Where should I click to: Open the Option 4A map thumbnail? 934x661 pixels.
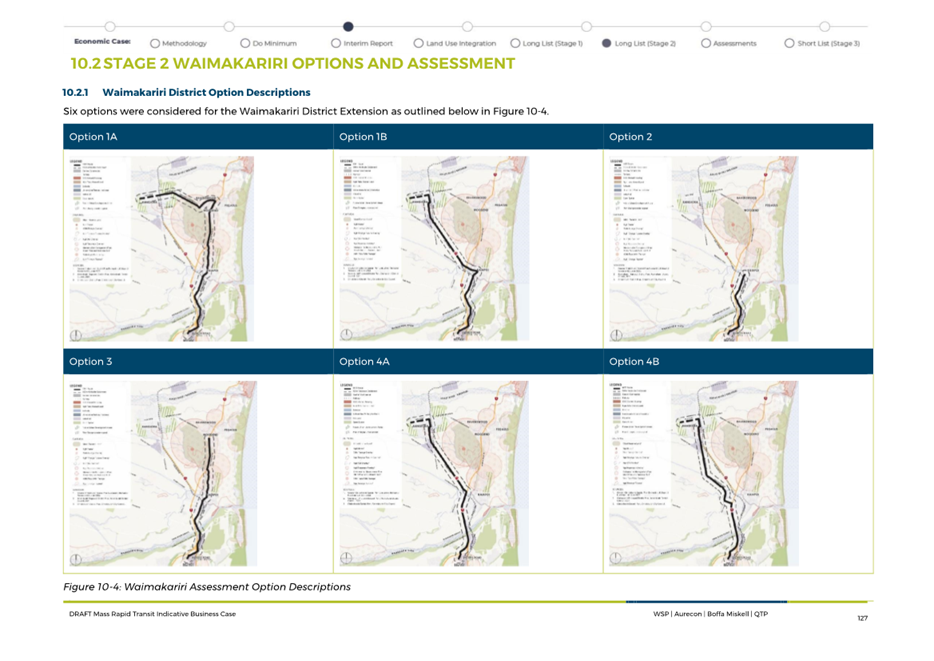click(434, 473)
